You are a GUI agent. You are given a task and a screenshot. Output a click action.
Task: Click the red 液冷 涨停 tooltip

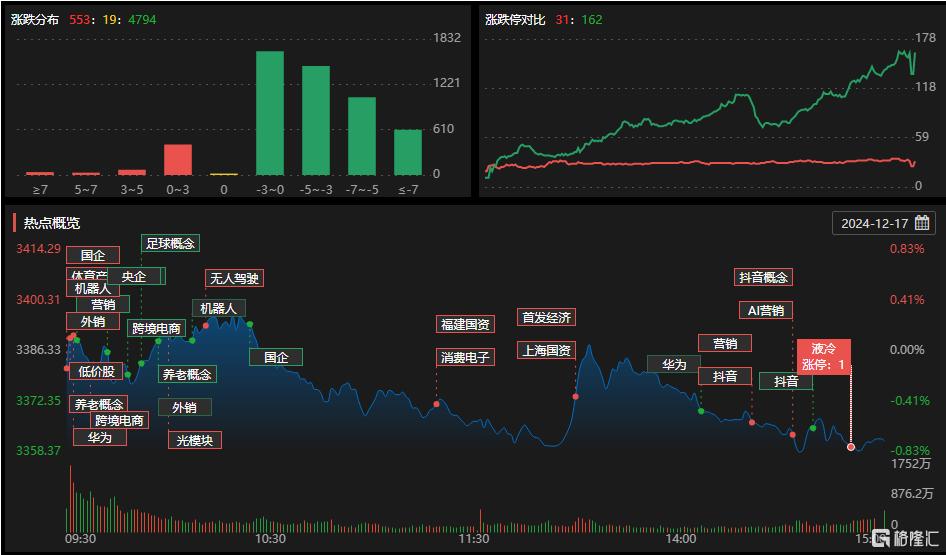point(824,357)
